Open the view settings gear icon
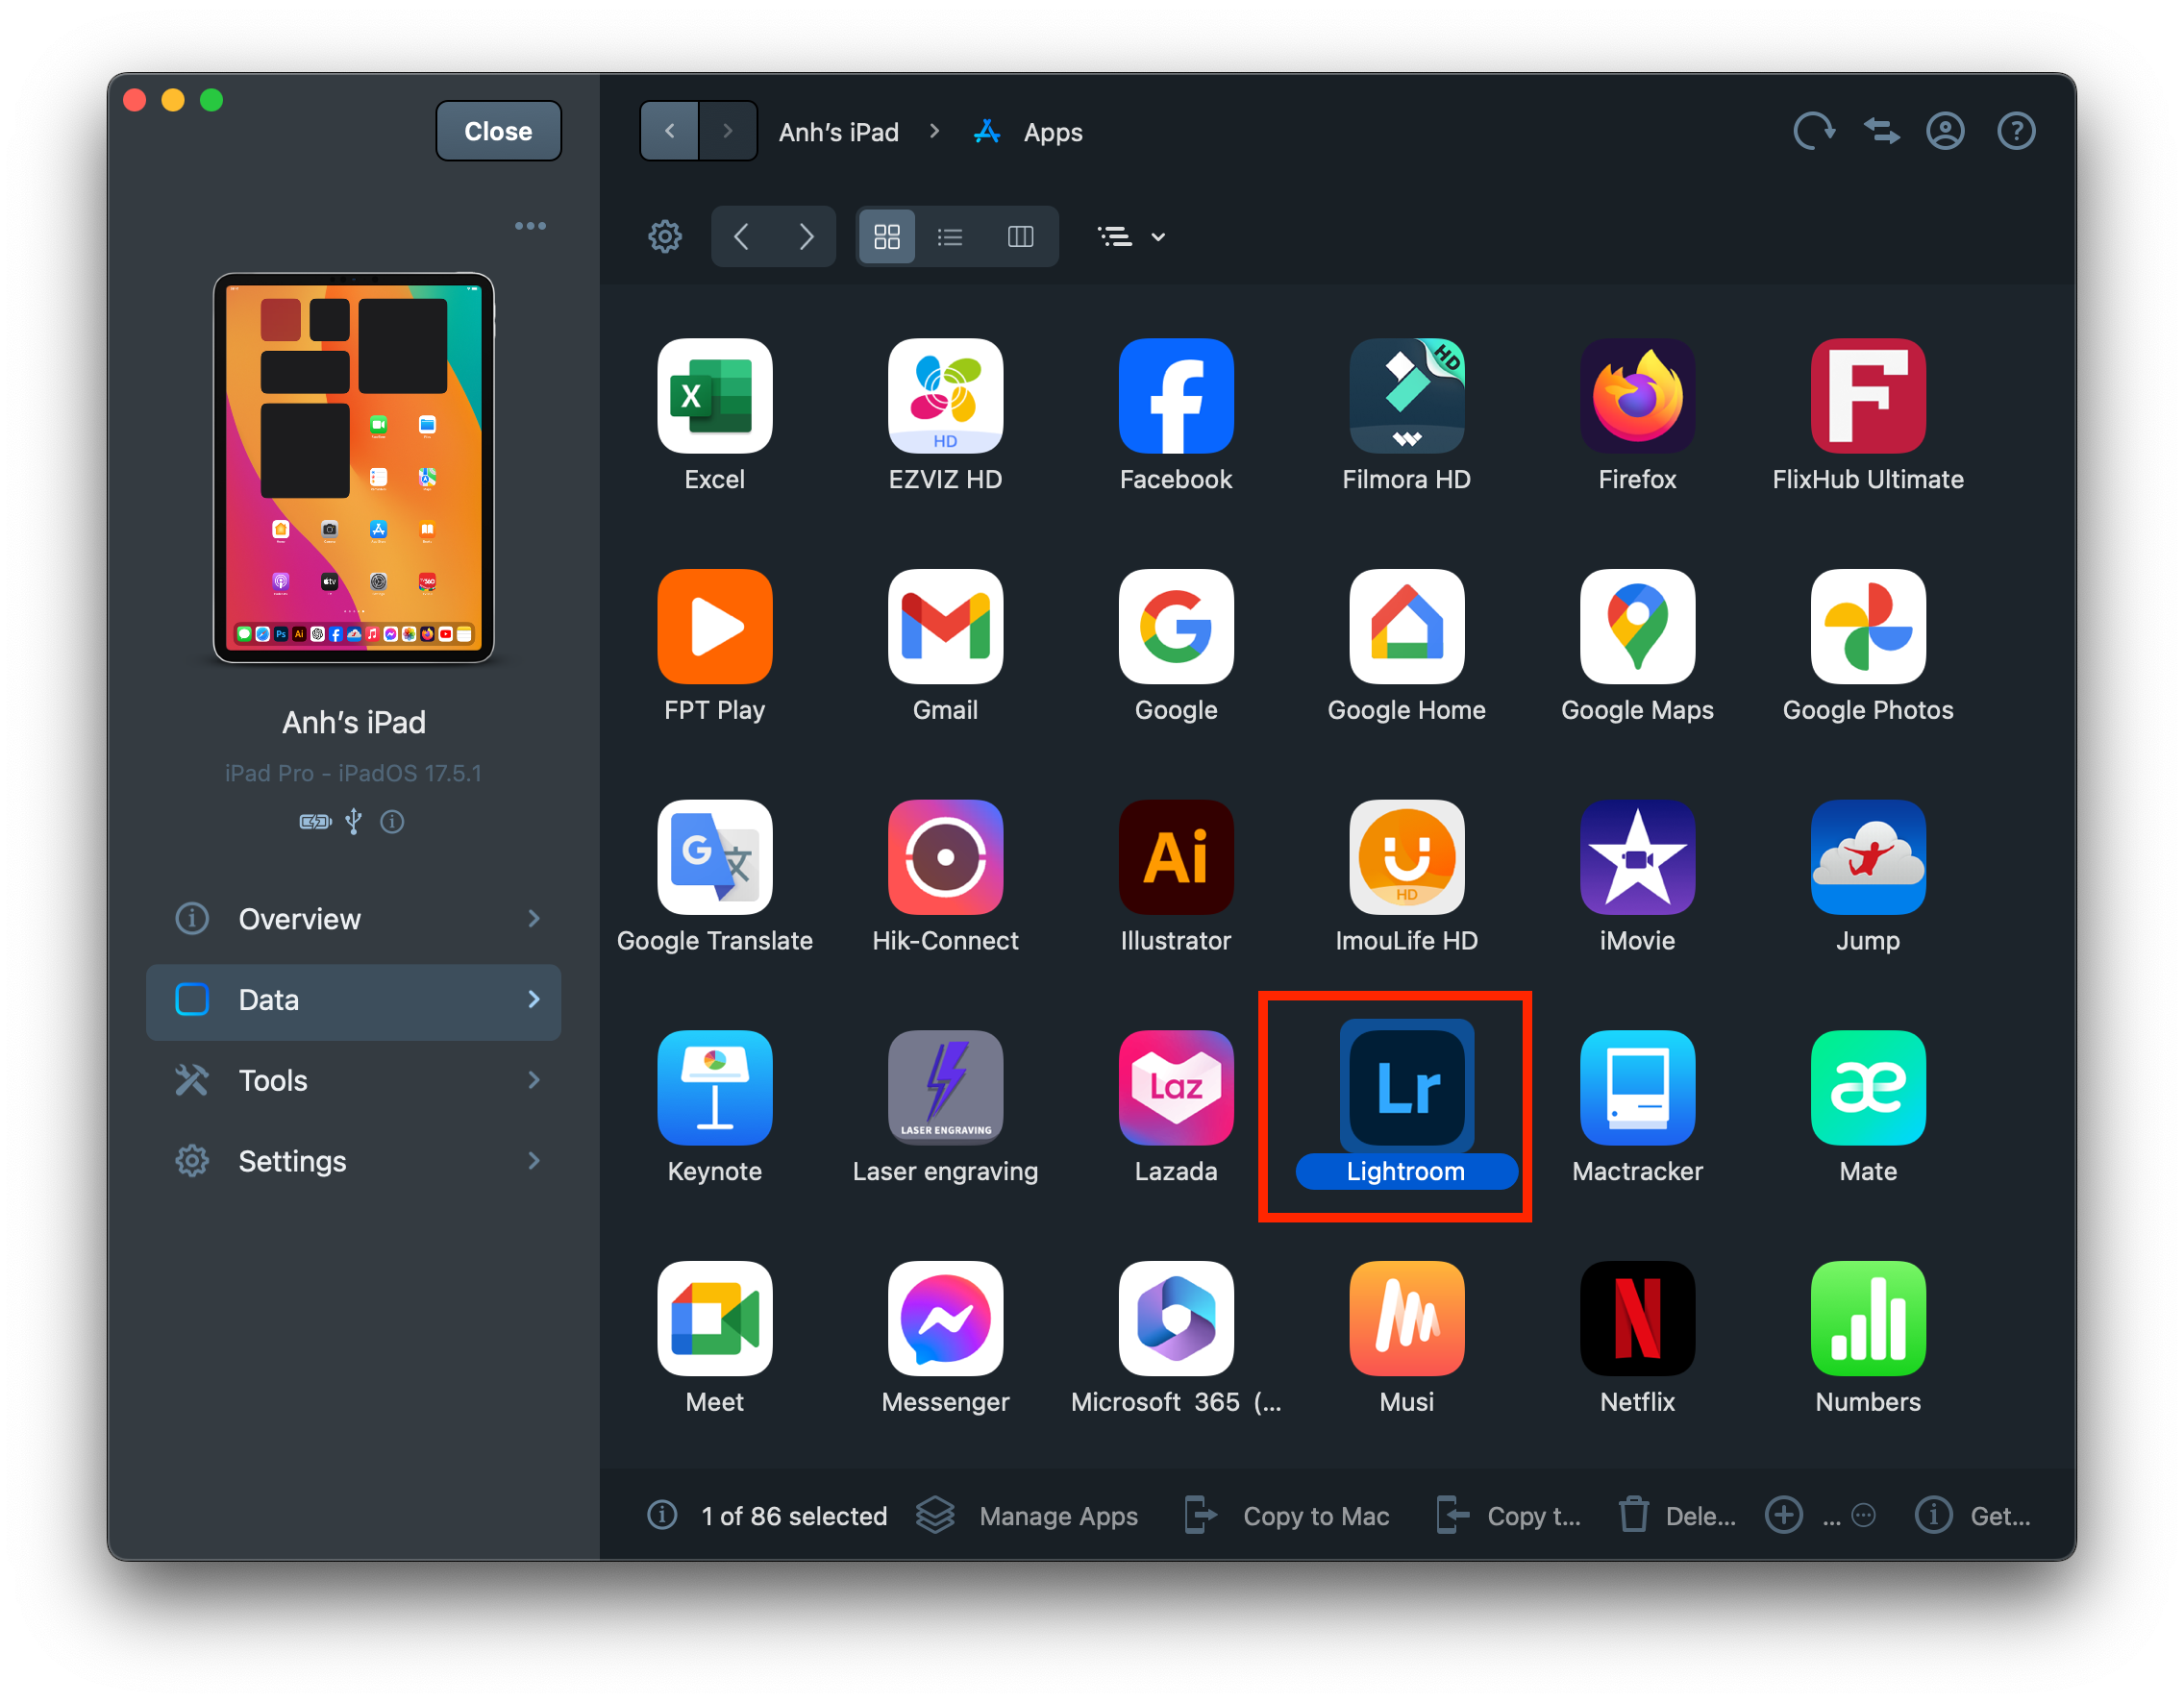The width and height of the screenshot is (2184, 1703). (x=664, y=236)
